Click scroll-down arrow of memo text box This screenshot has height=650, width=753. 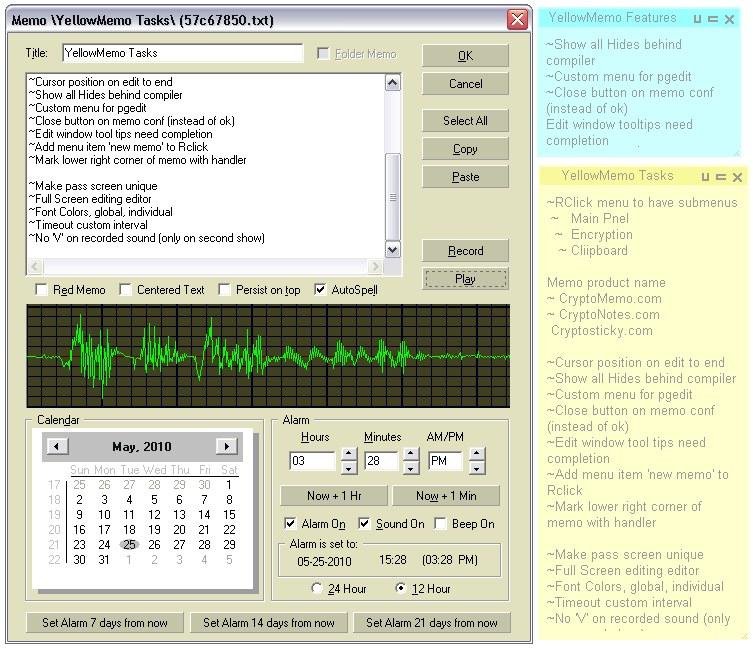393,249
